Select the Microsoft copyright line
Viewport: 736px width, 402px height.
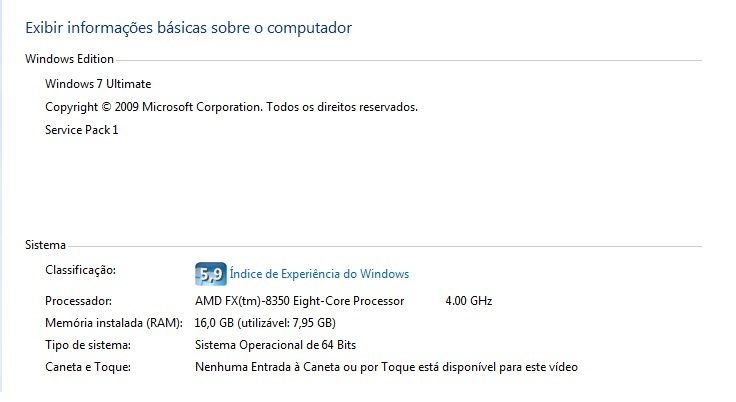pyautogui.click(x=231, y=107)
